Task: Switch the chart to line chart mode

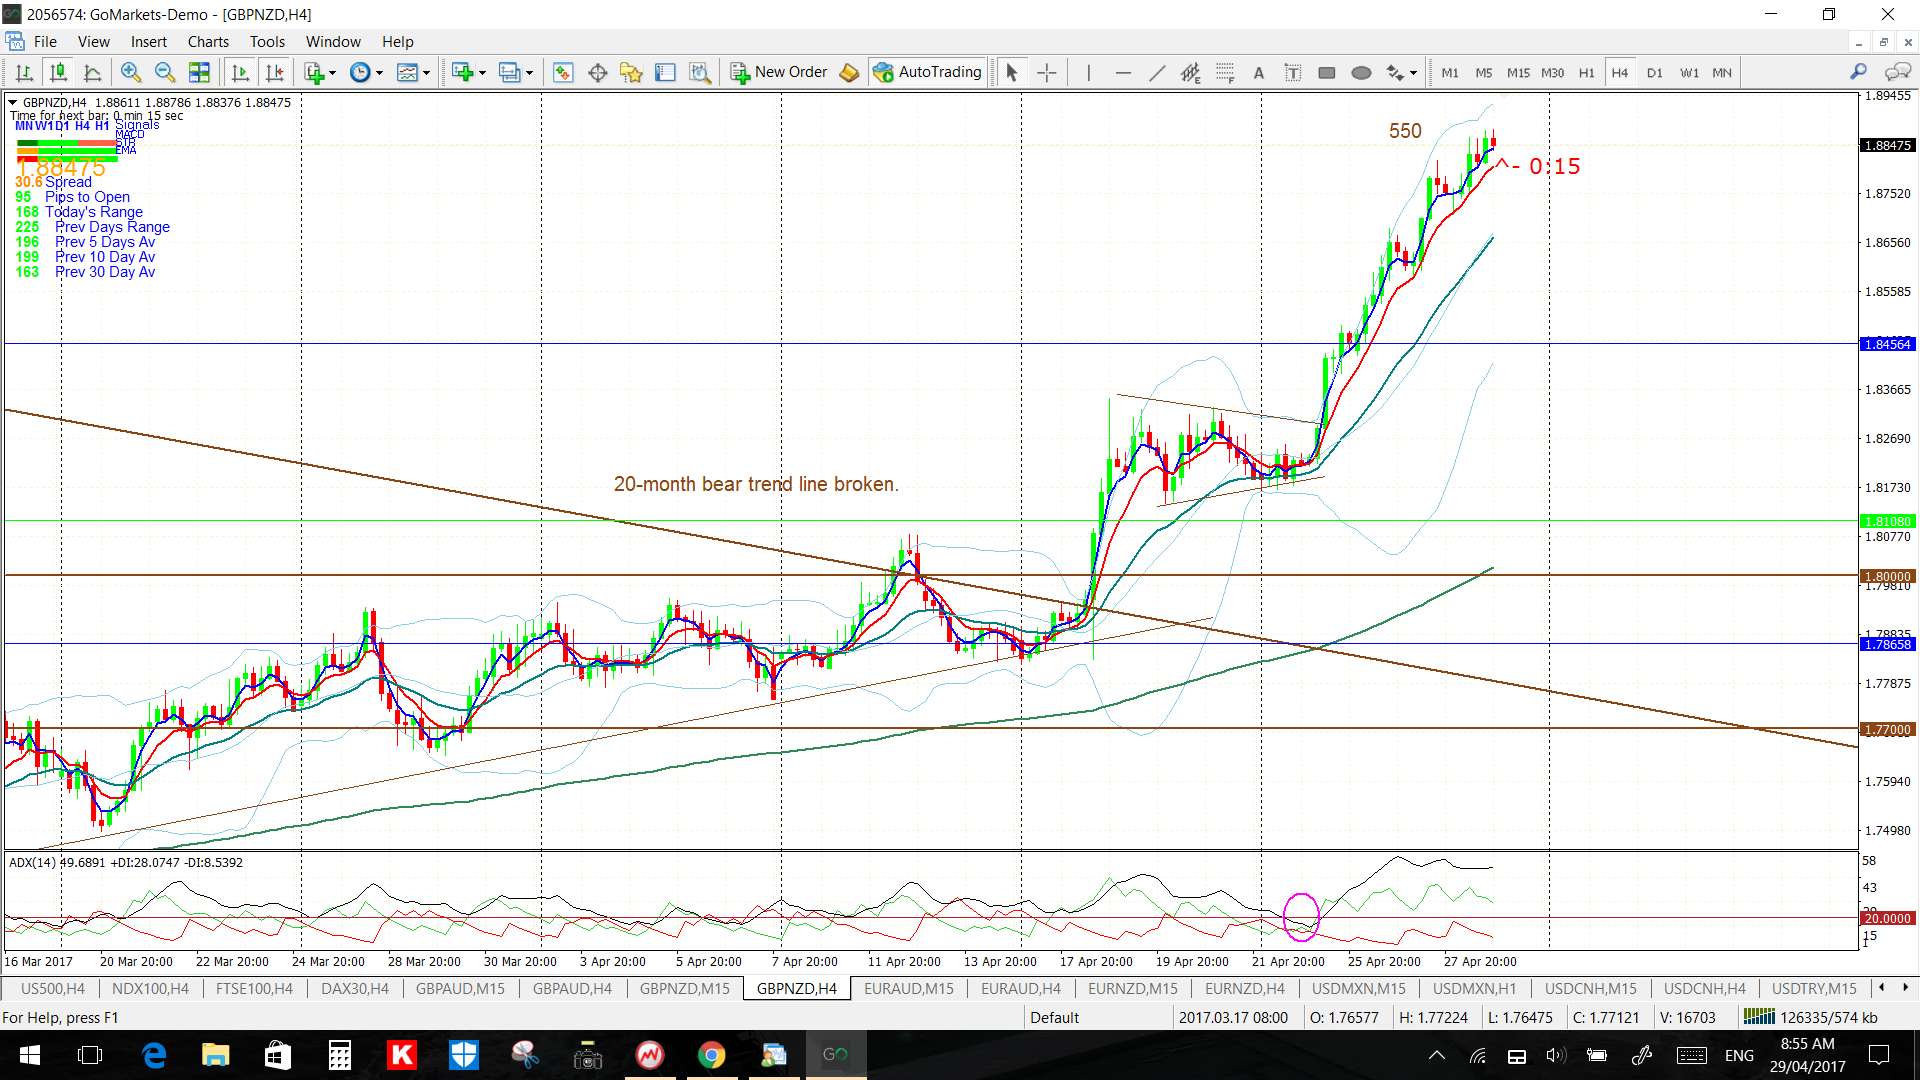Action: tap(93, 72)
